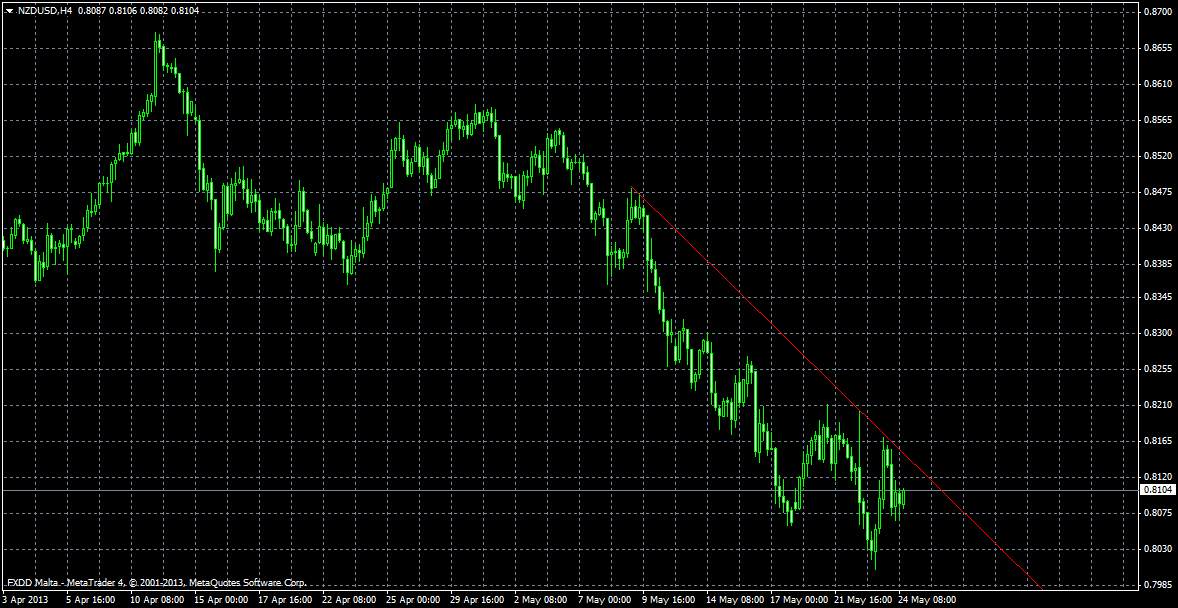Click the 0.8700 price scale label
This screenshot has height=608, width=1178.
tap(1158, 12)
